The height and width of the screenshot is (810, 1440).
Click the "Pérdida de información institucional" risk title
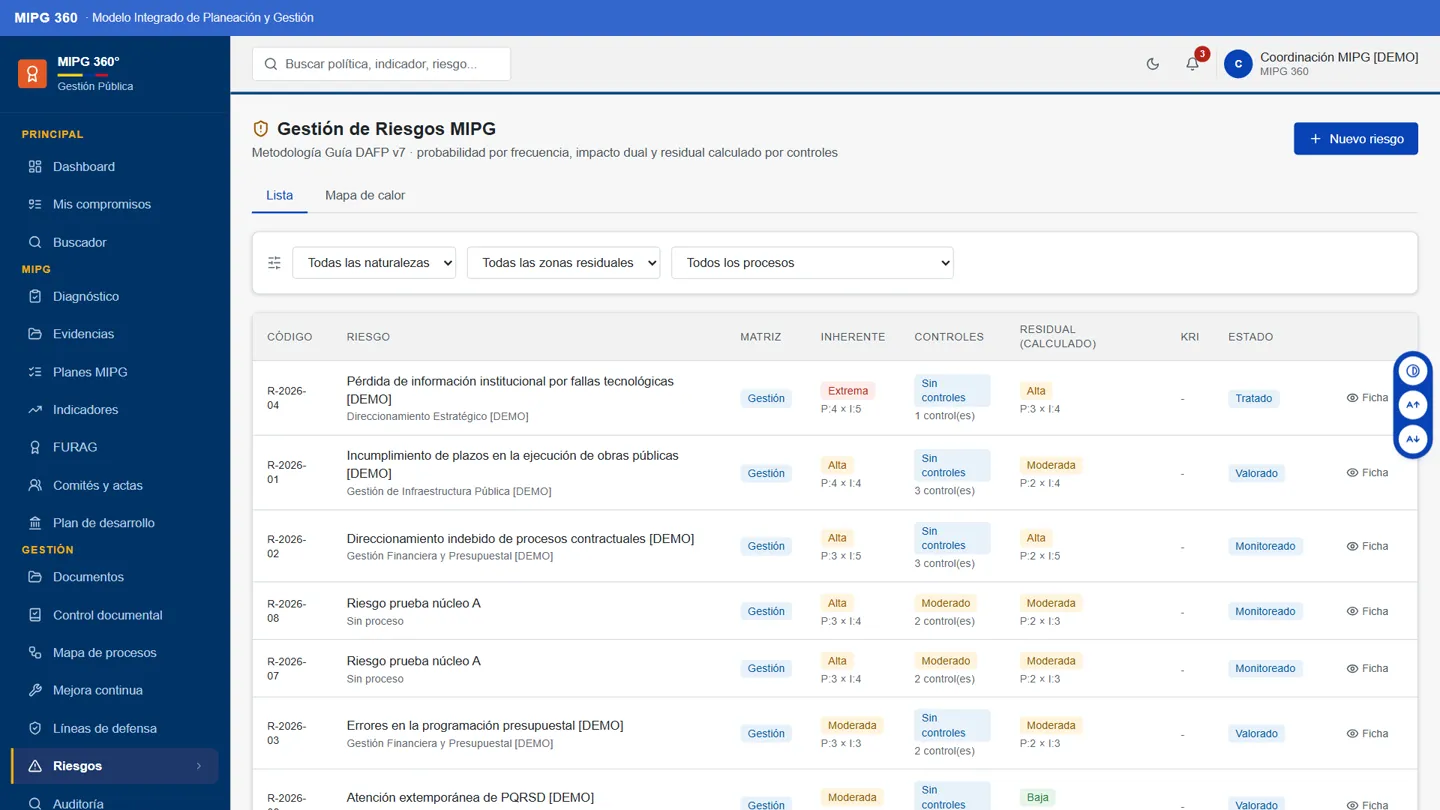[510, 390]
